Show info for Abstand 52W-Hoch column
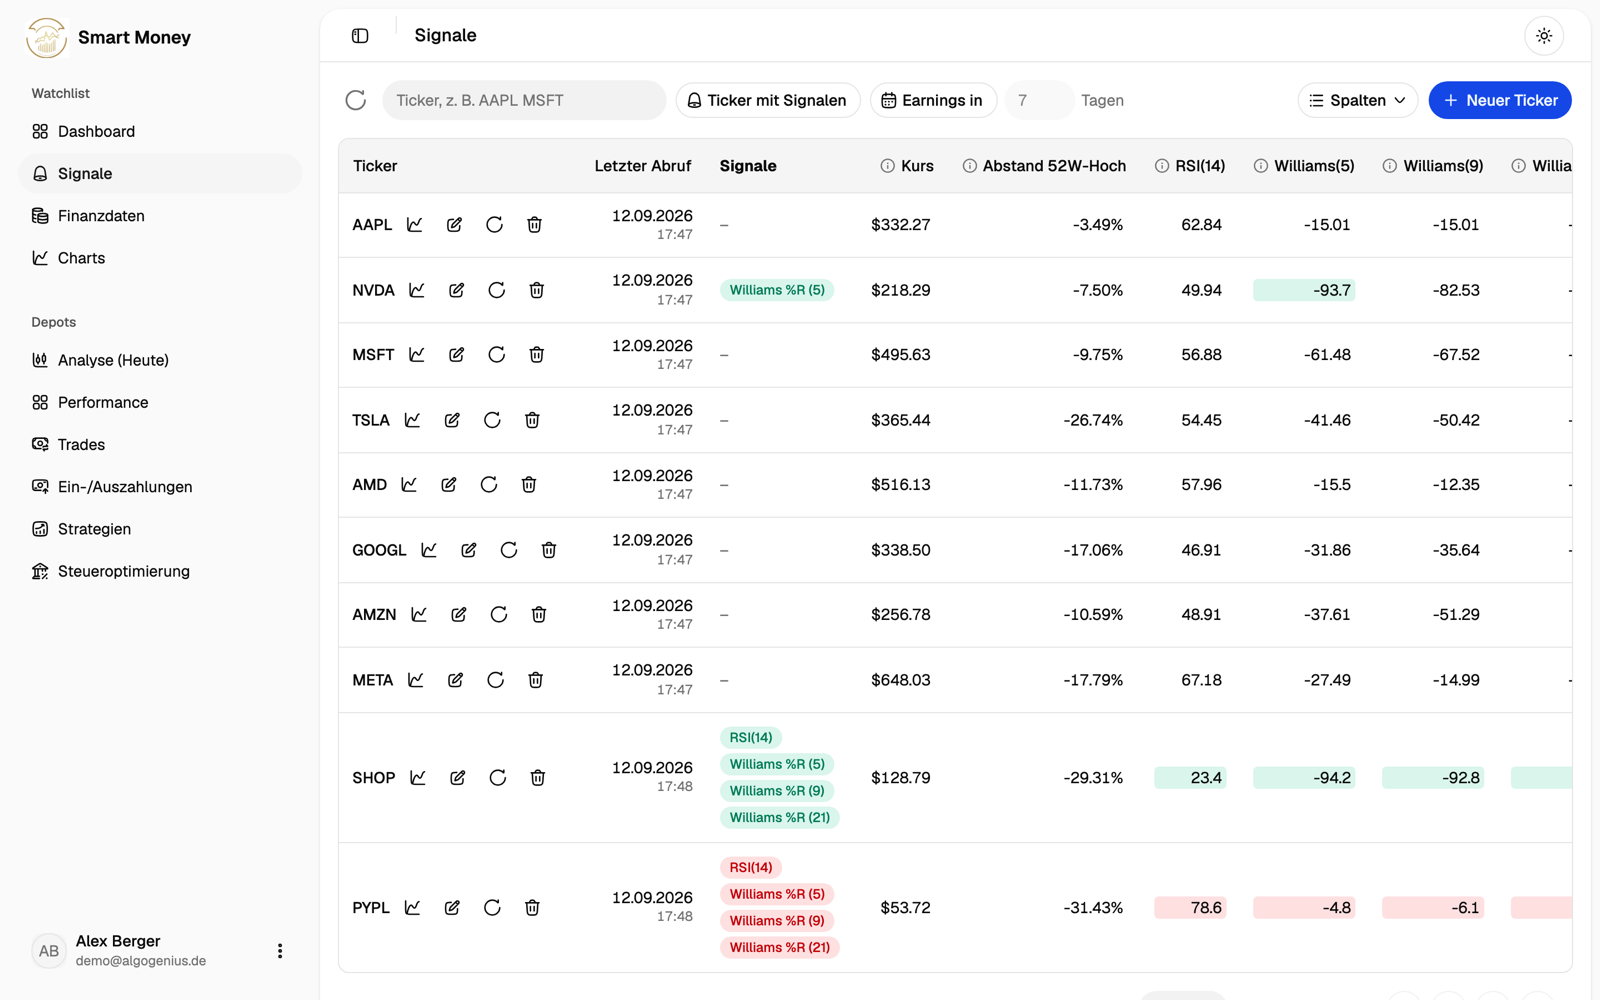 pyautogui.click(x=969, y=166)
